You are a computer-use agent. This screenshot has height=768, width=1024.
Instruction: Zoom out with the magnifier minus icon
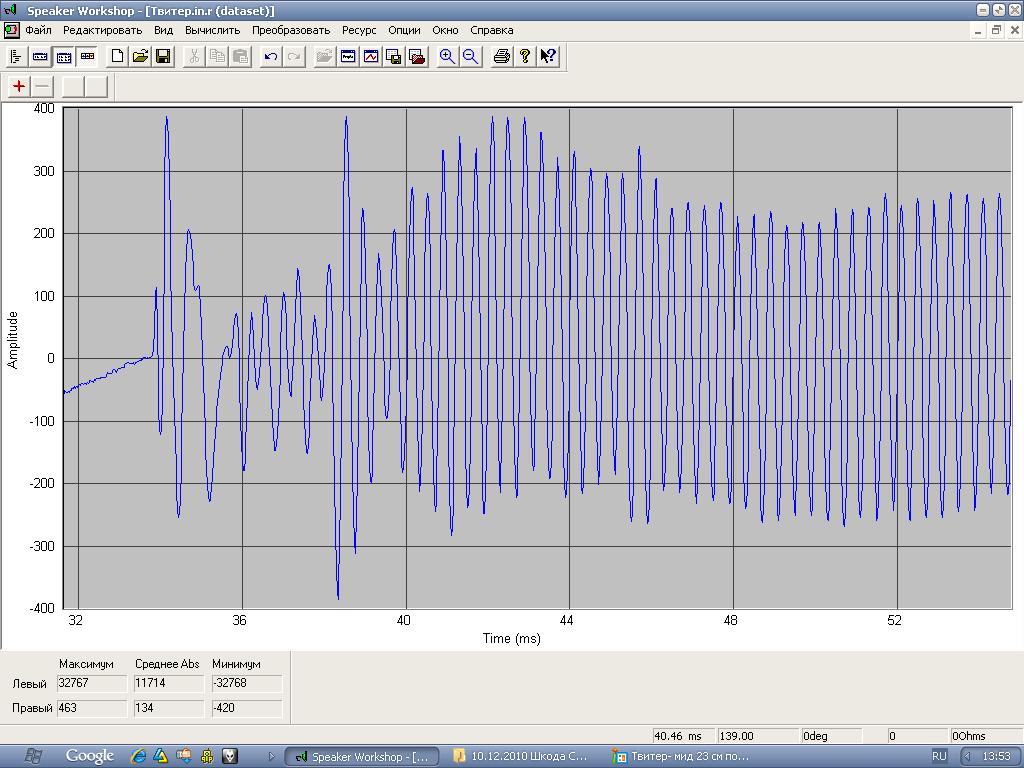470,57
